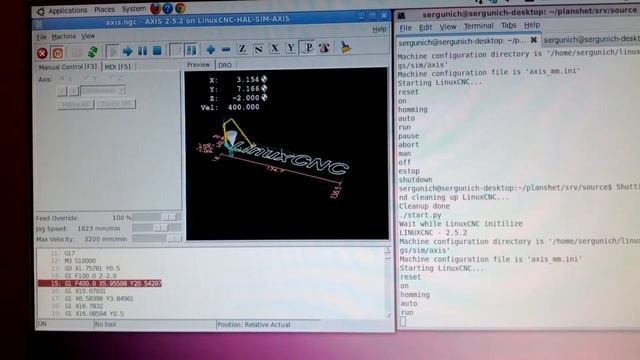Adjust the Feed Override slider

point(157,217)
